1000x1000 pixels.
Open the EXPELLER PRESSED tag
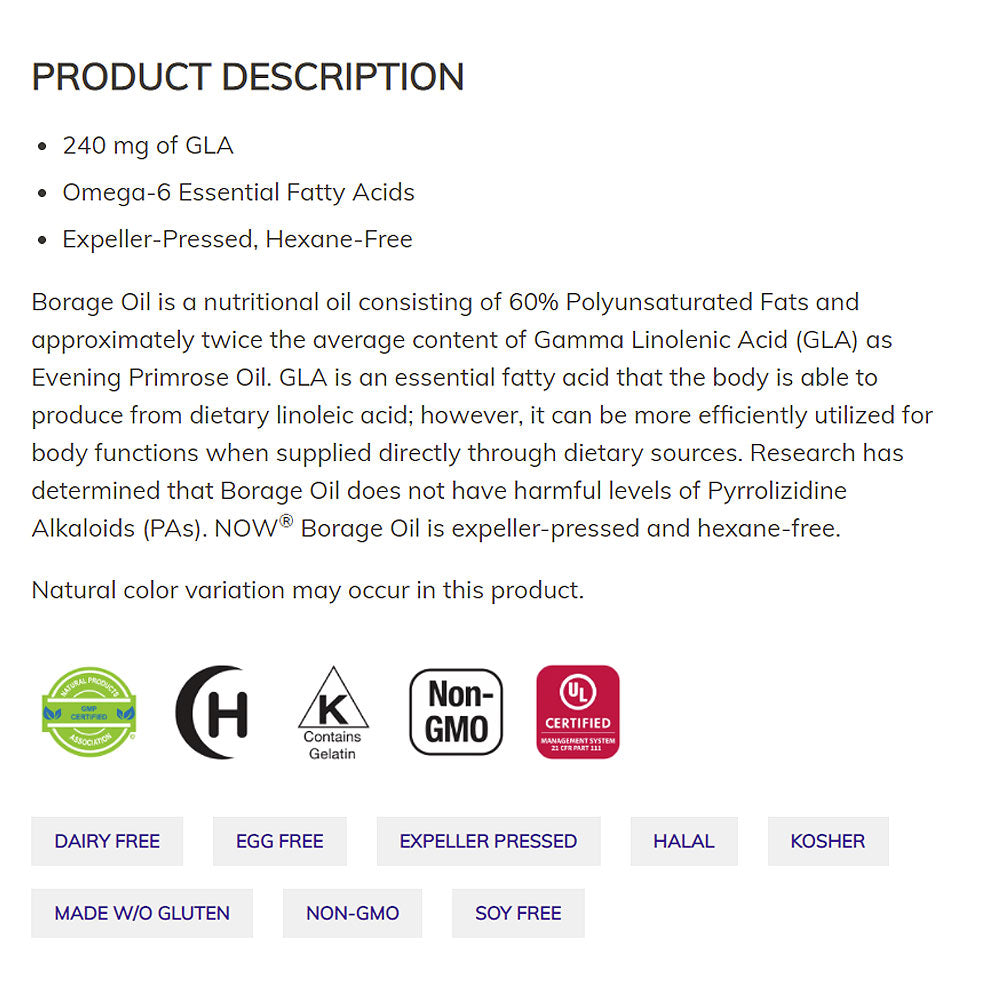(x=488, y=841)
